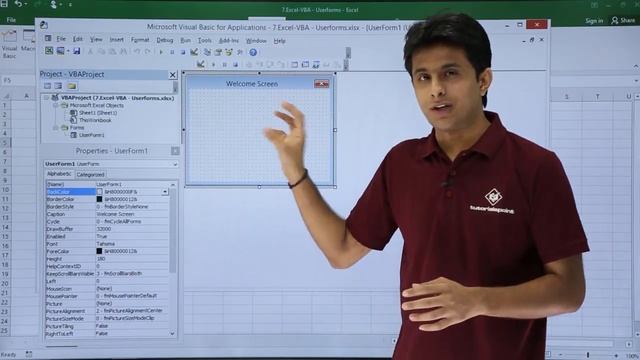Click Design Mode icon in second toolbar row

200,64
